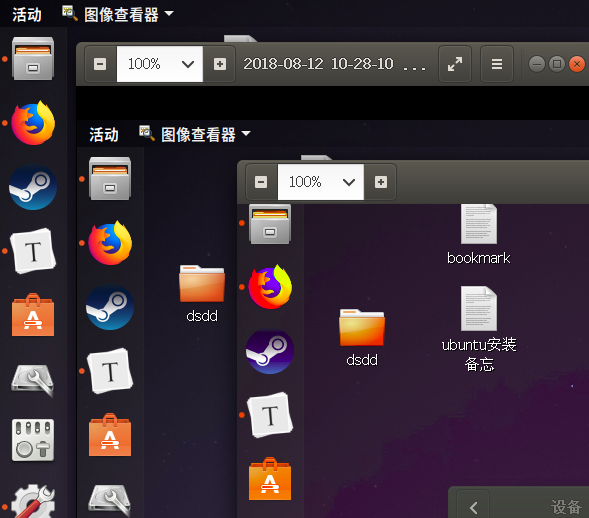Open Firefox from the leftmost dock

point(33,122)
